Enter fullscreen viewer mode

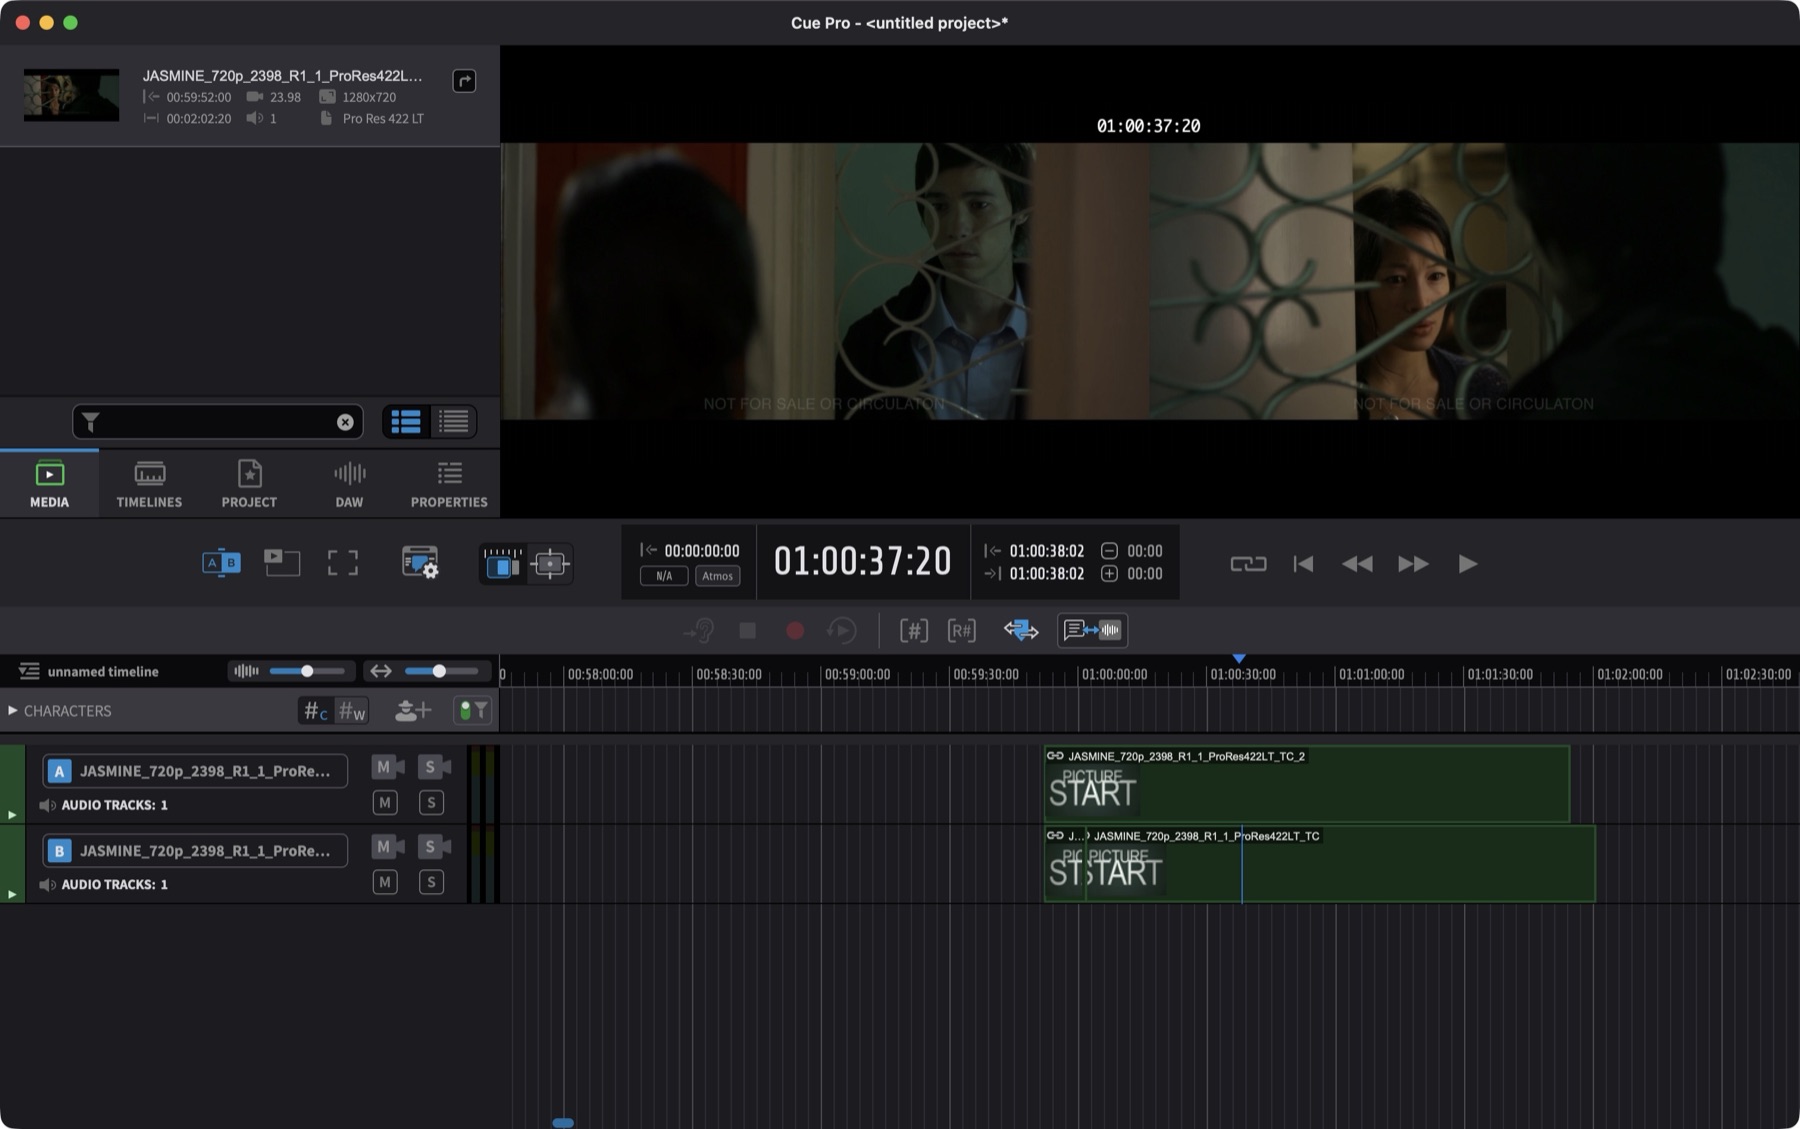[x=343, y=563]
